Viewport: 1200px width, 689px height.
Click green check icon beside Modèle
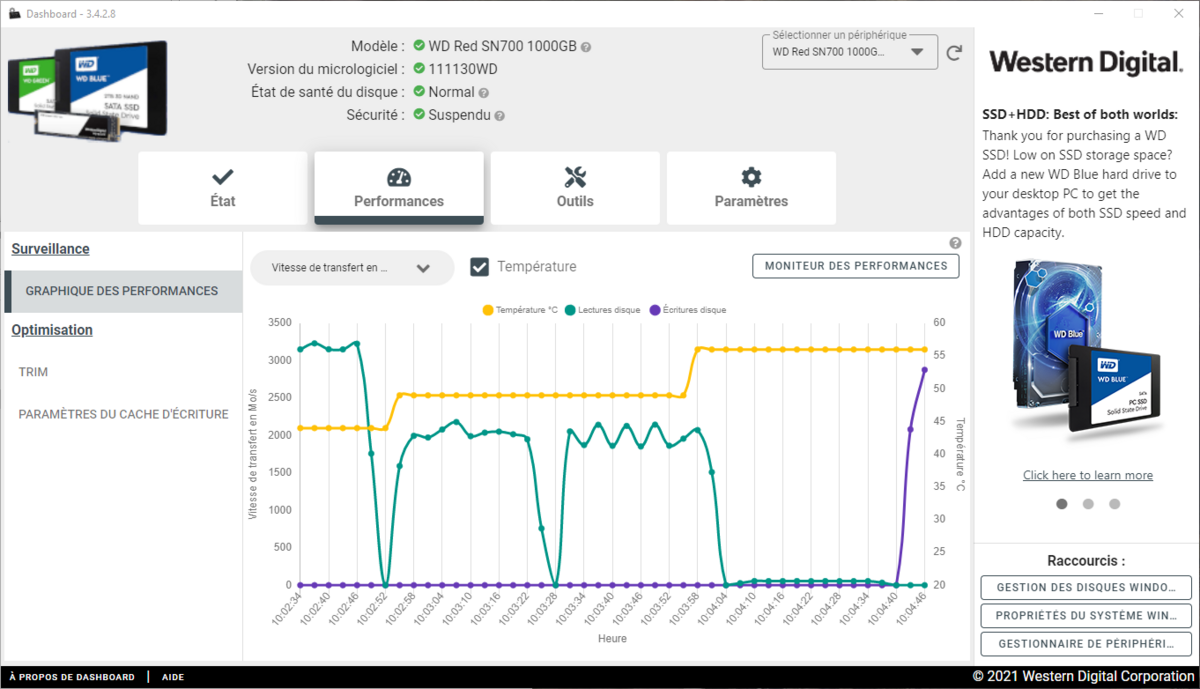tap(419, 46)
